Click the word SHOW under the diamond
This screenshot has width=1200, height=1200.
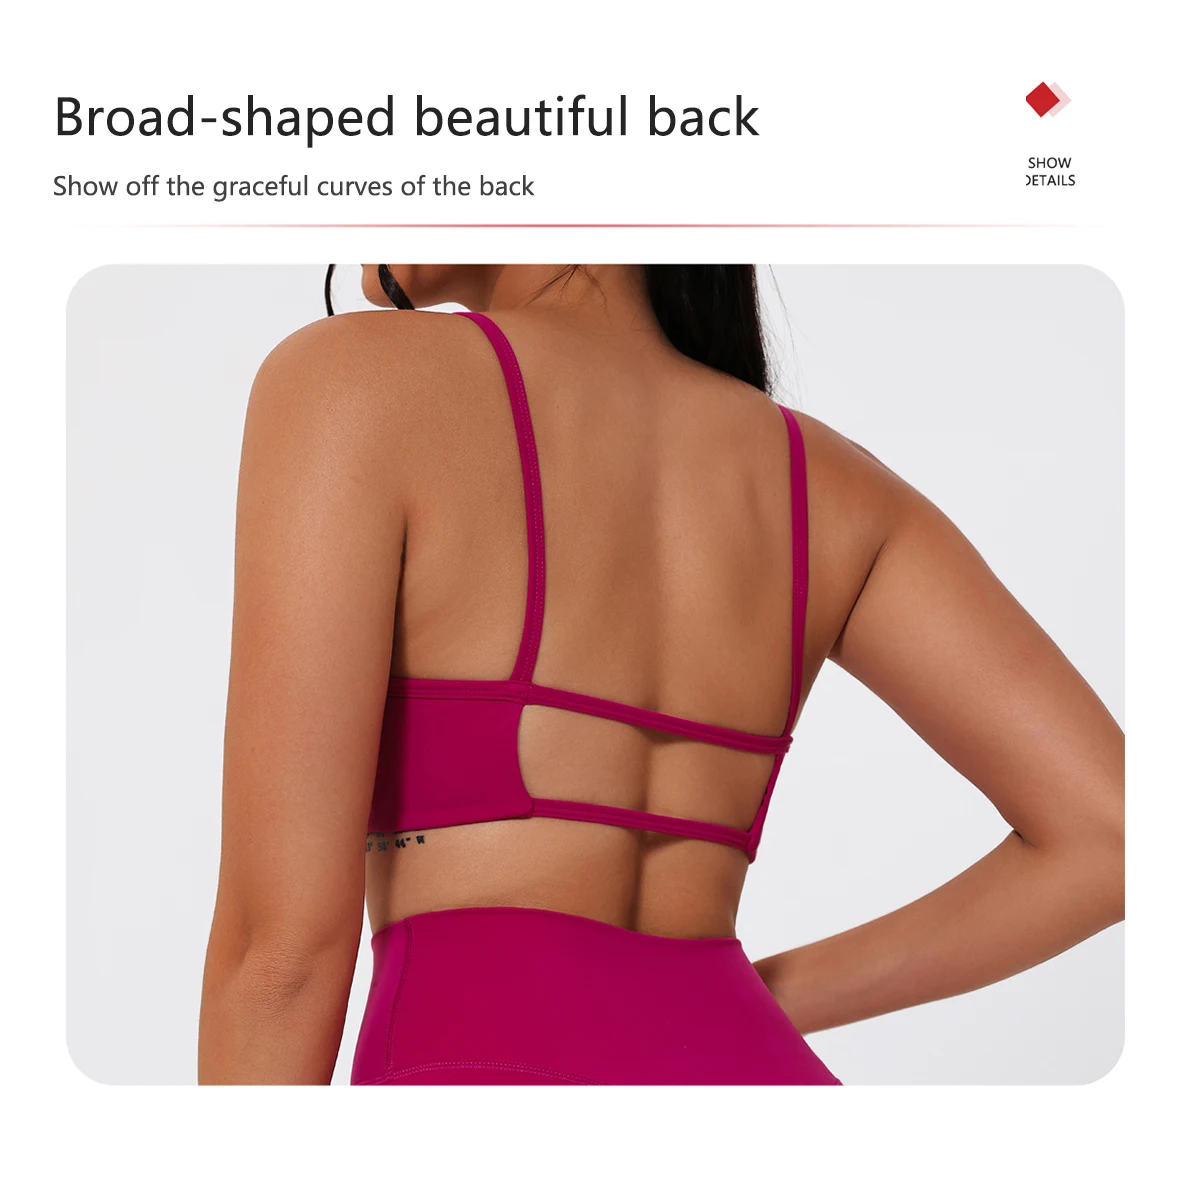[1049, 162]
